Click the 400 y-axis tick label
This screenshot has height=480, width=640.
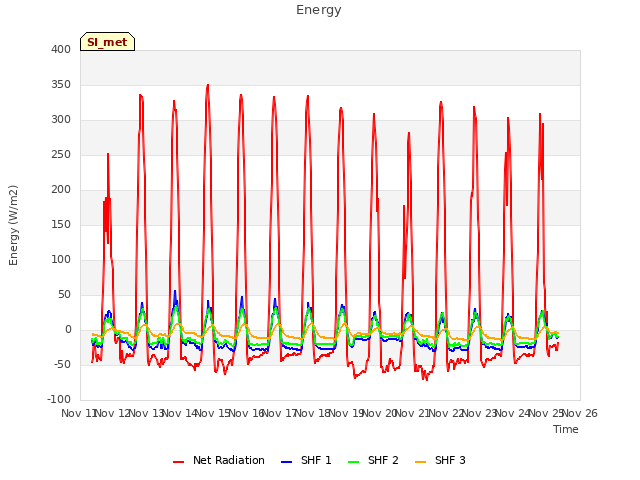(61, 49)
